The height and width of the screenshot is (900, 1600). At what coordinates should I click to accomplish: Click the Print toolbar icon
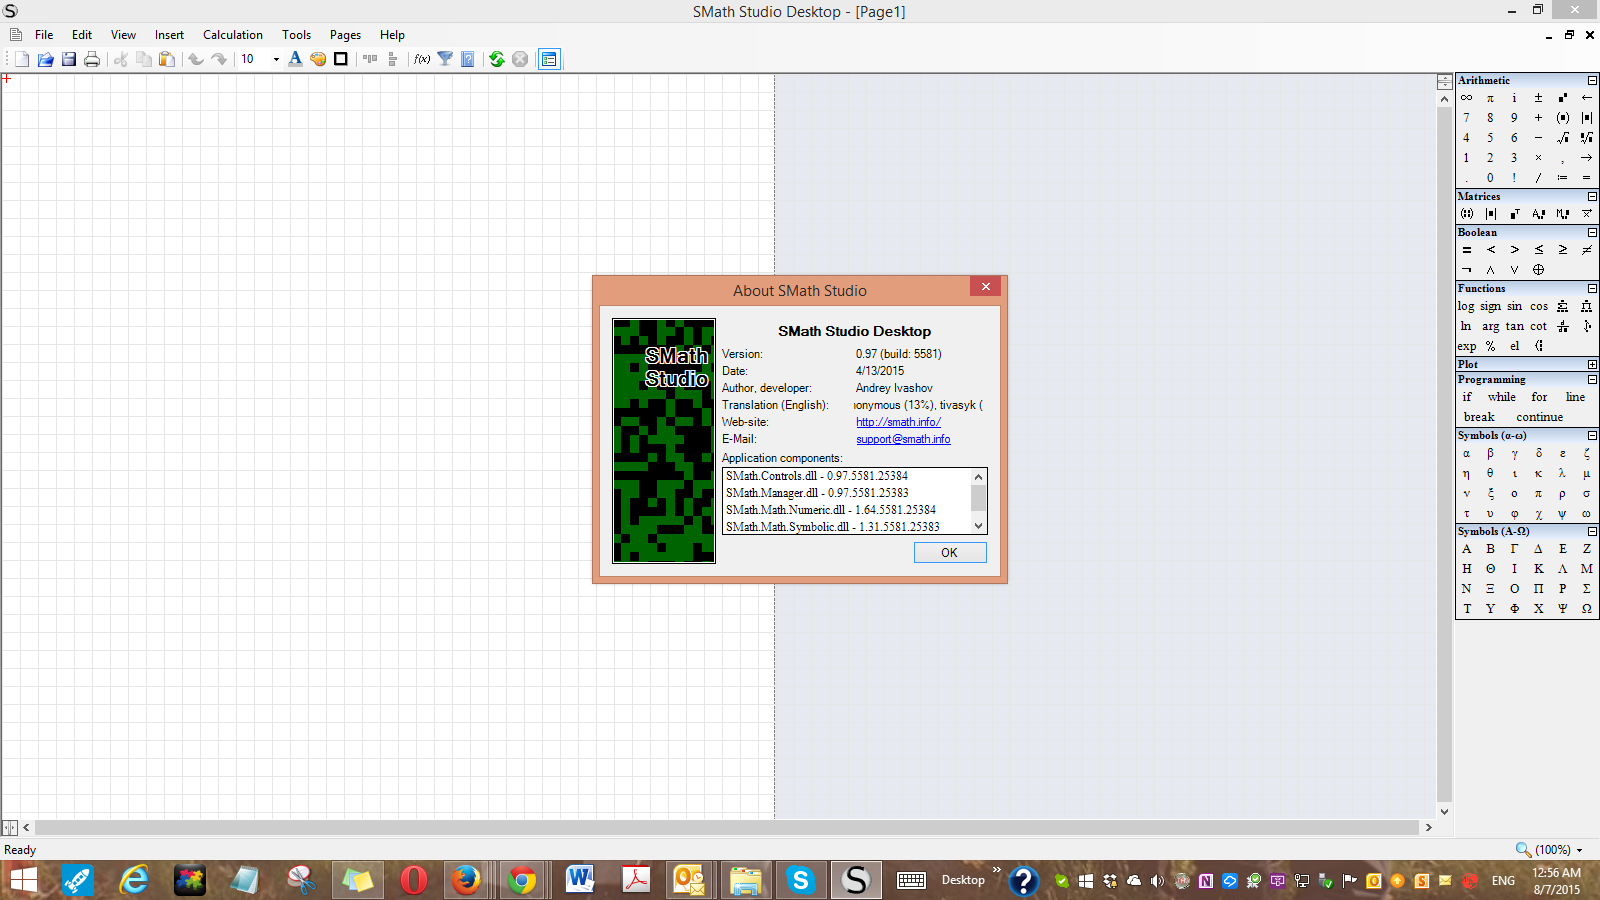[x=92, y=59]
